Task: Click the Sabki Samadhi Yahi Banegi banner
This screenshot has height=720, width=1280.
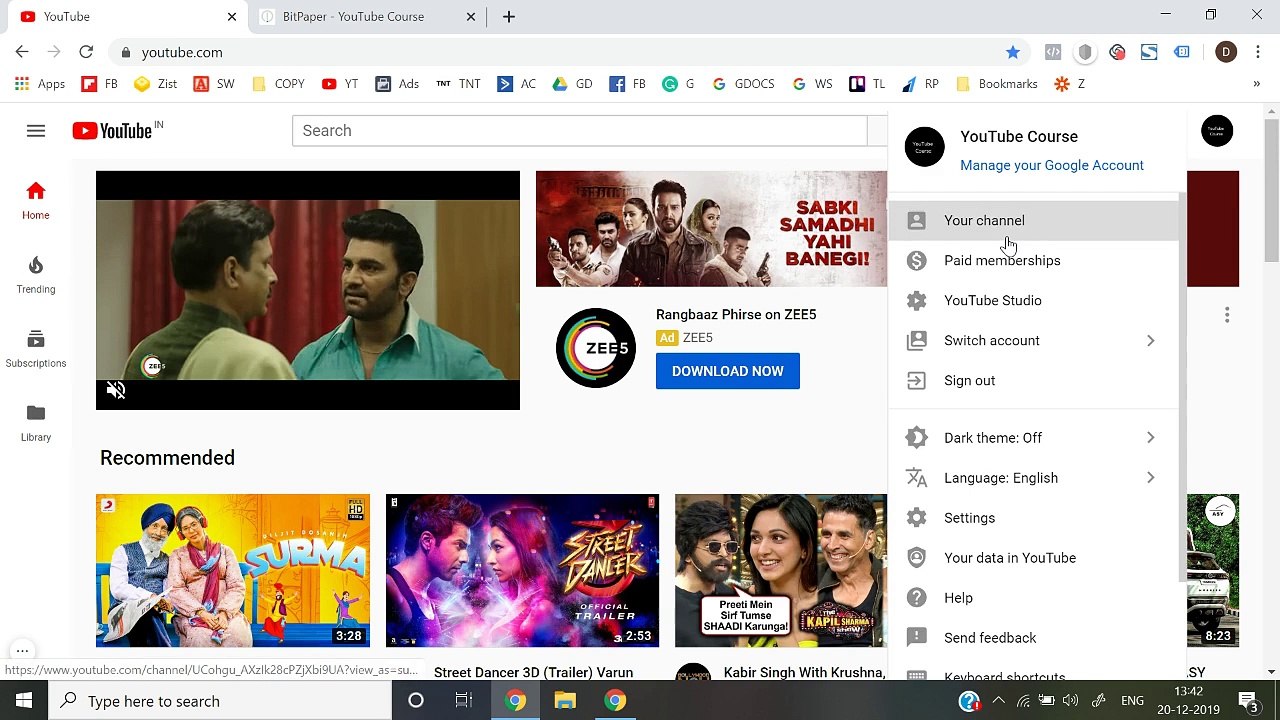Action: click(711, 229)
